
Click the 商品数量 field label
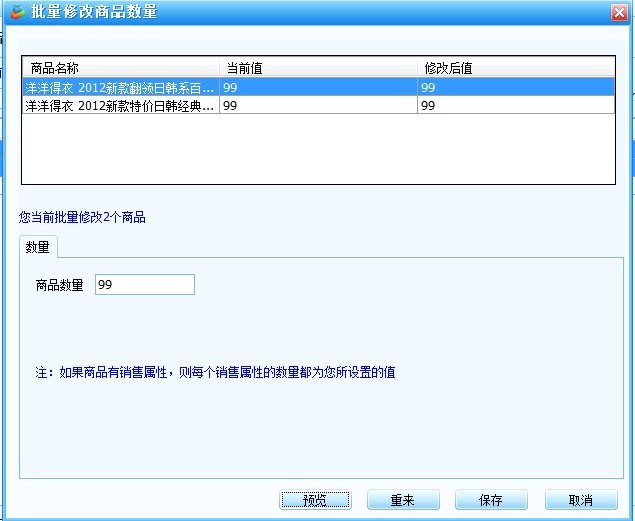(x=60, y=285)
